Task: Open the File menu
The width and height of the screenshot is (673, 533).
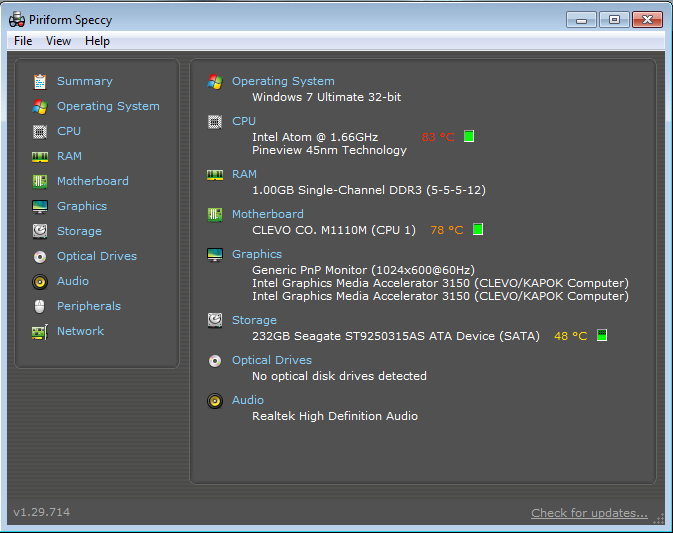Action: (x=23, y=41)
